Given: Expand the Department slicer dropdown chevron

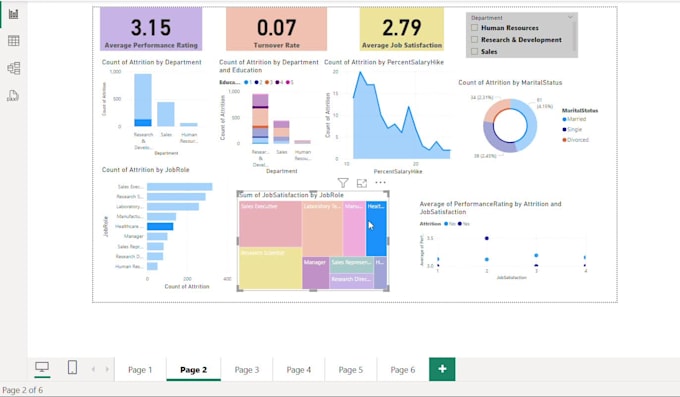Looking at the screenshot, I should 570,17.
